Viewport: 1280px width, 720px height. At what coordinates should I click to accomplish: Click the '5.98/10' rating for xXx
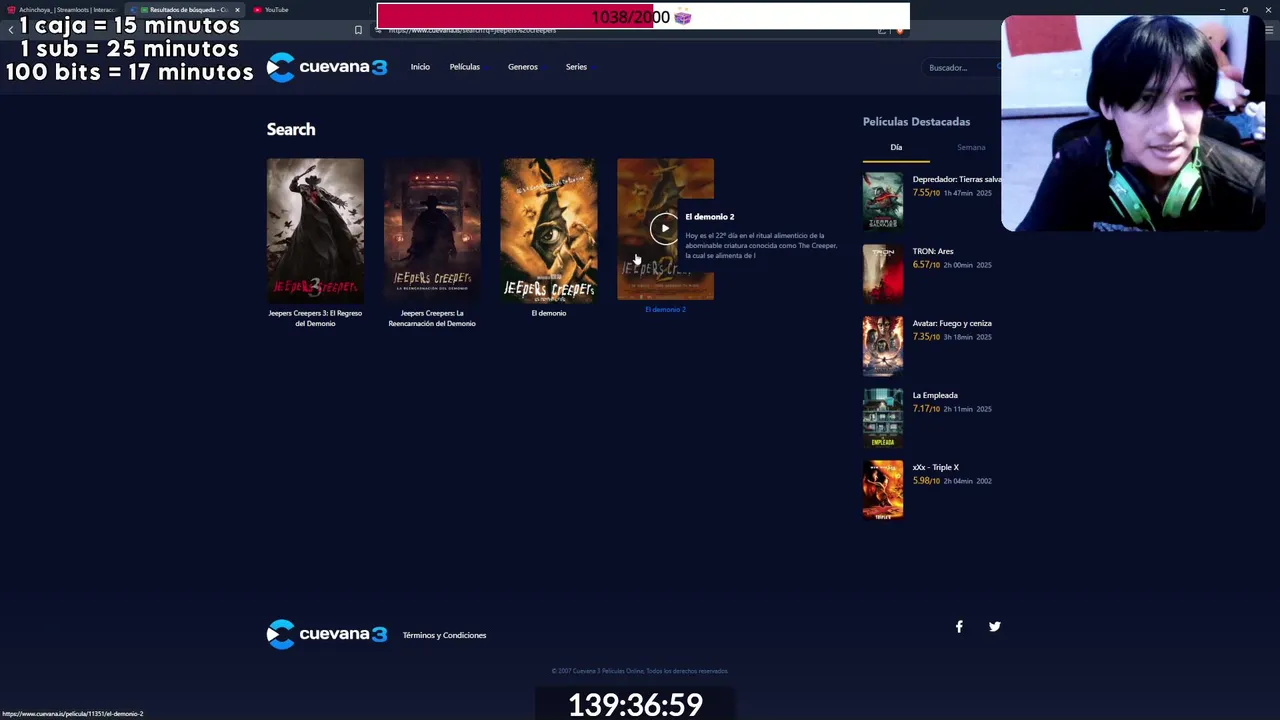(926, 481)
